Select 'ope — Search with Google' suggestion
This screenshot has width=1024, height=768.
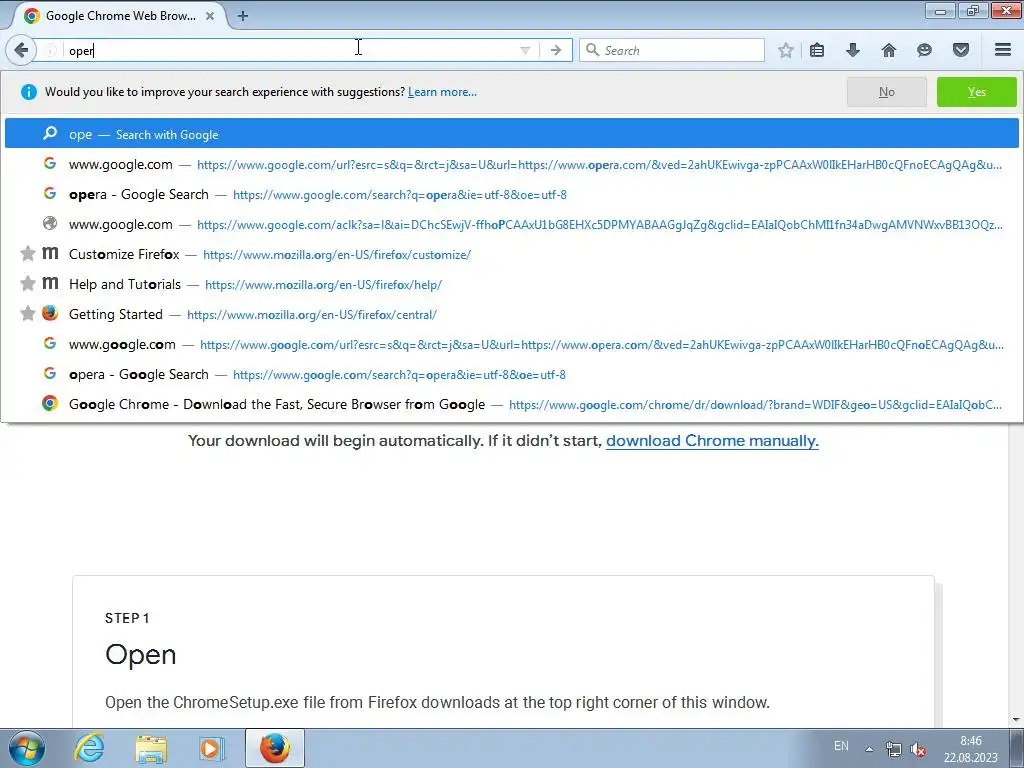[511, 133]
